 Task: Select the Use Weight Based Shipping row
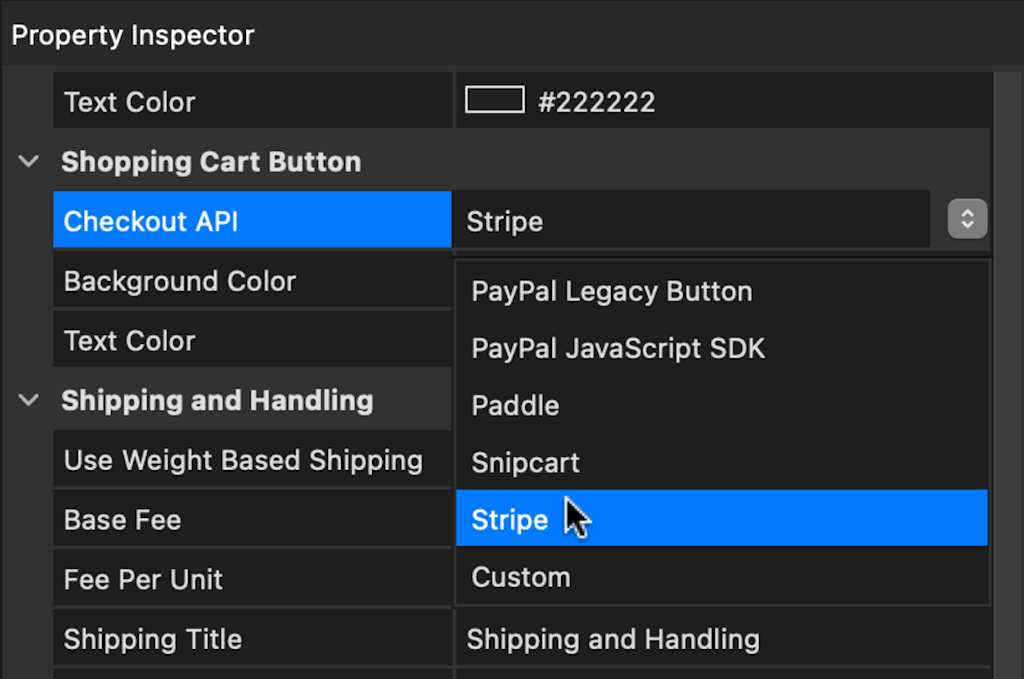(252, 459)
